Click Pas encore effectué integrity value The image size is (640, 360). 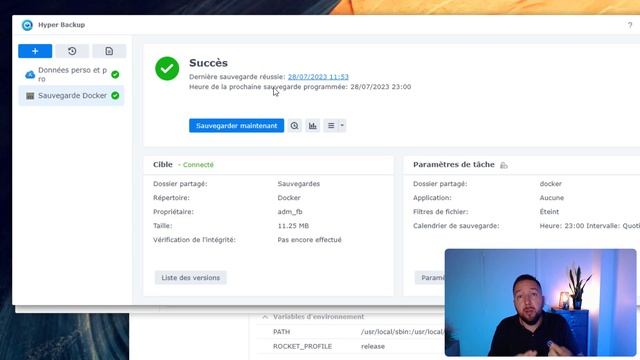pyautogui.click(x=309, y=240)
